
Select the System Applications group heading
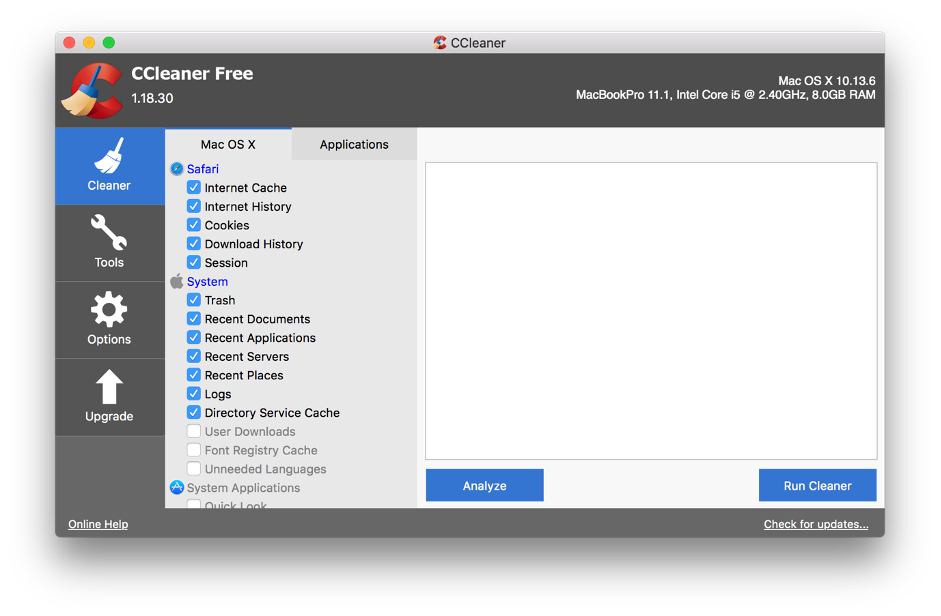click(243, 488)
